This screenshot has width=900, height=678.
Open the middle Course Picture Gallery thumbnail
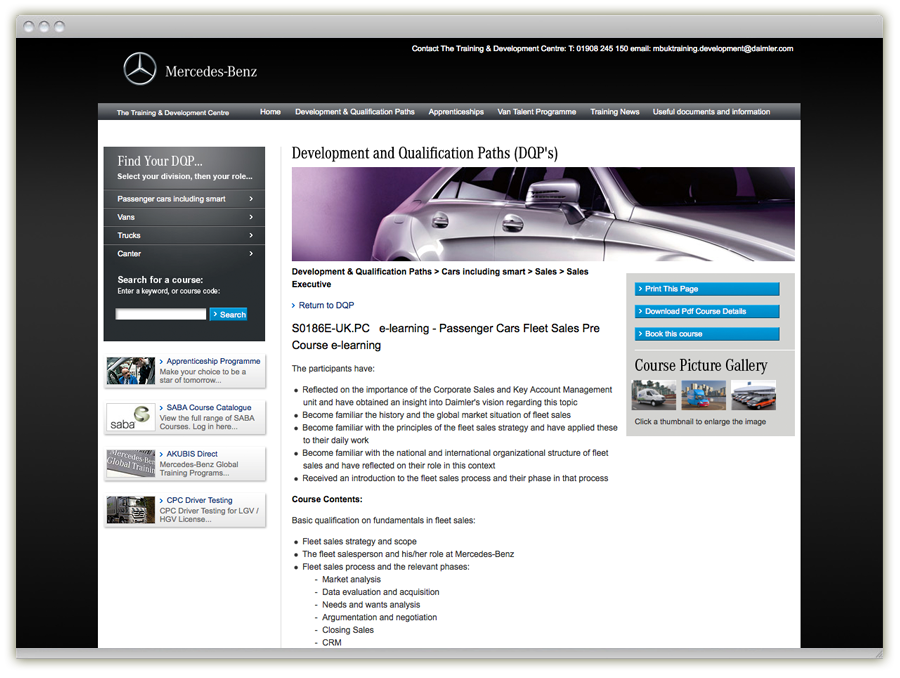coord(704,395)
